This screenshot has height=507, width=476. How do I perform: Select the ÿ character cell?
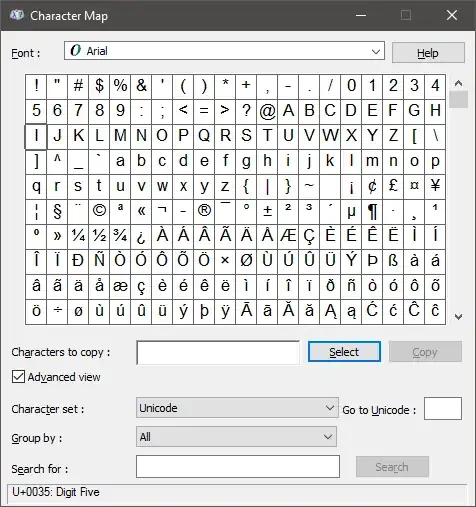225,311
